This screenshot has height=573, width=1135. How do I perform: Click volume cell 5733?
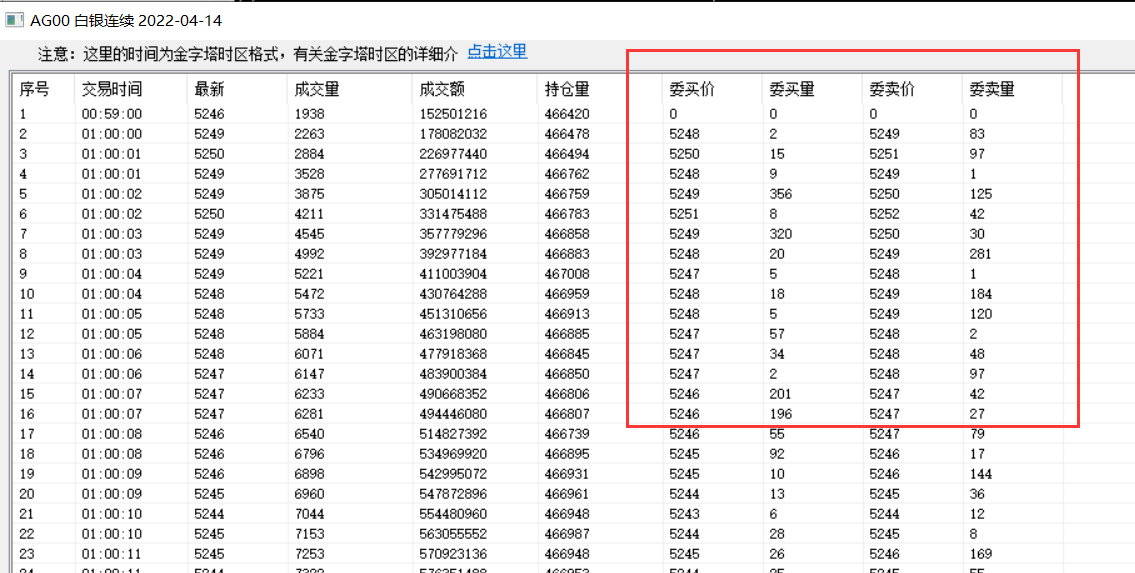[x=310, y=315]
